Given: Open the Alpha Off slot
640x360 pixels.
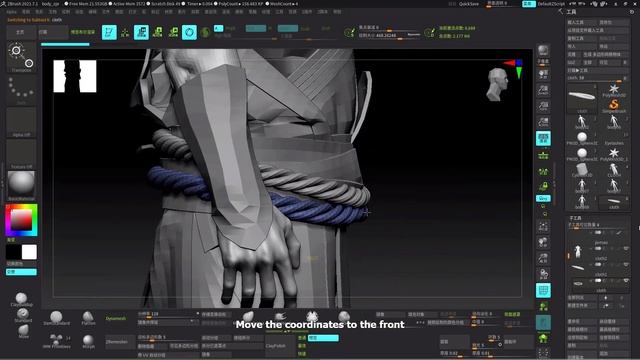Looking at the screenshot, I should coord(21,122).
